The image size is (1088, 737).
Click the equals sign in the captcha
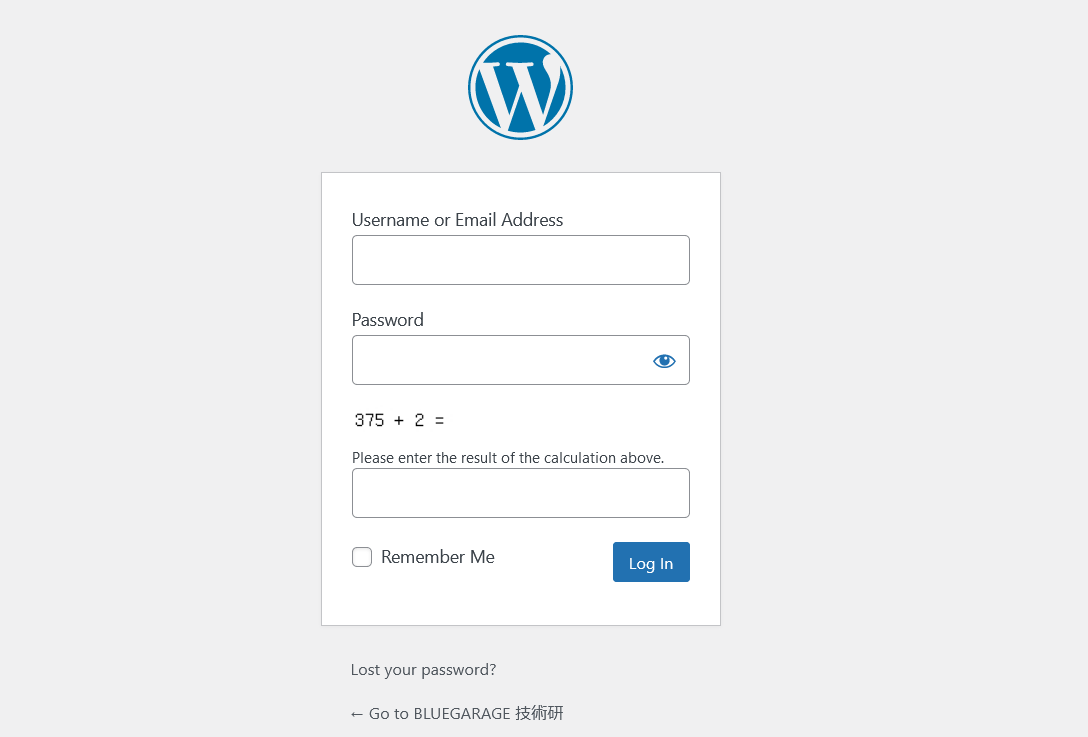click(x=439, y=421)
